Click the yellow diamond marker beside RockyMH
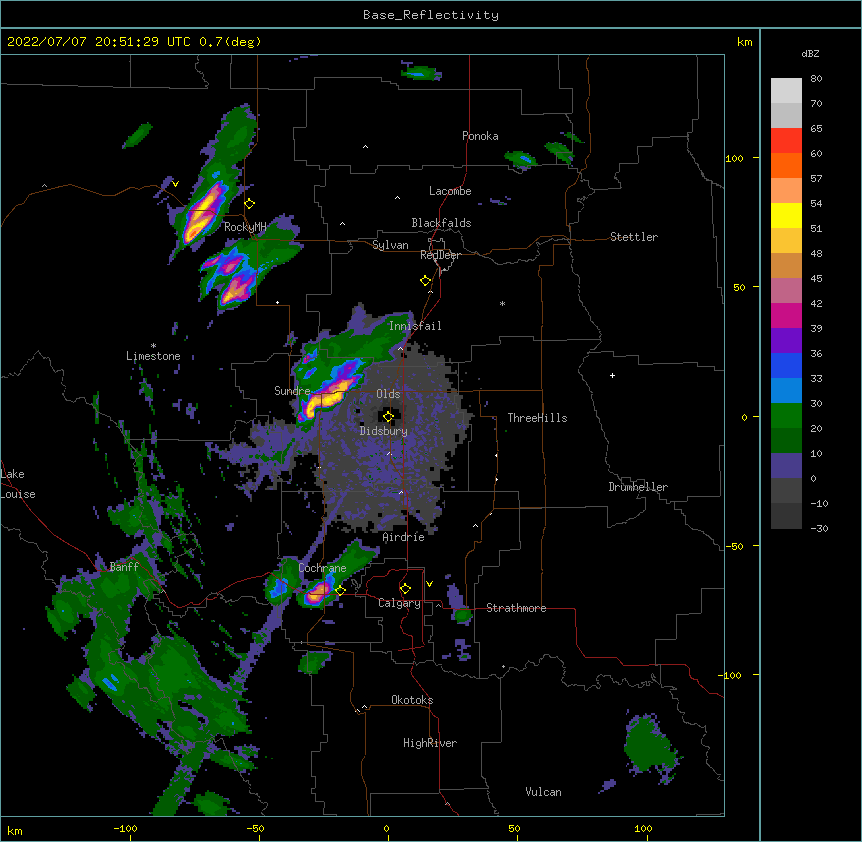 (x=250, y=204)
